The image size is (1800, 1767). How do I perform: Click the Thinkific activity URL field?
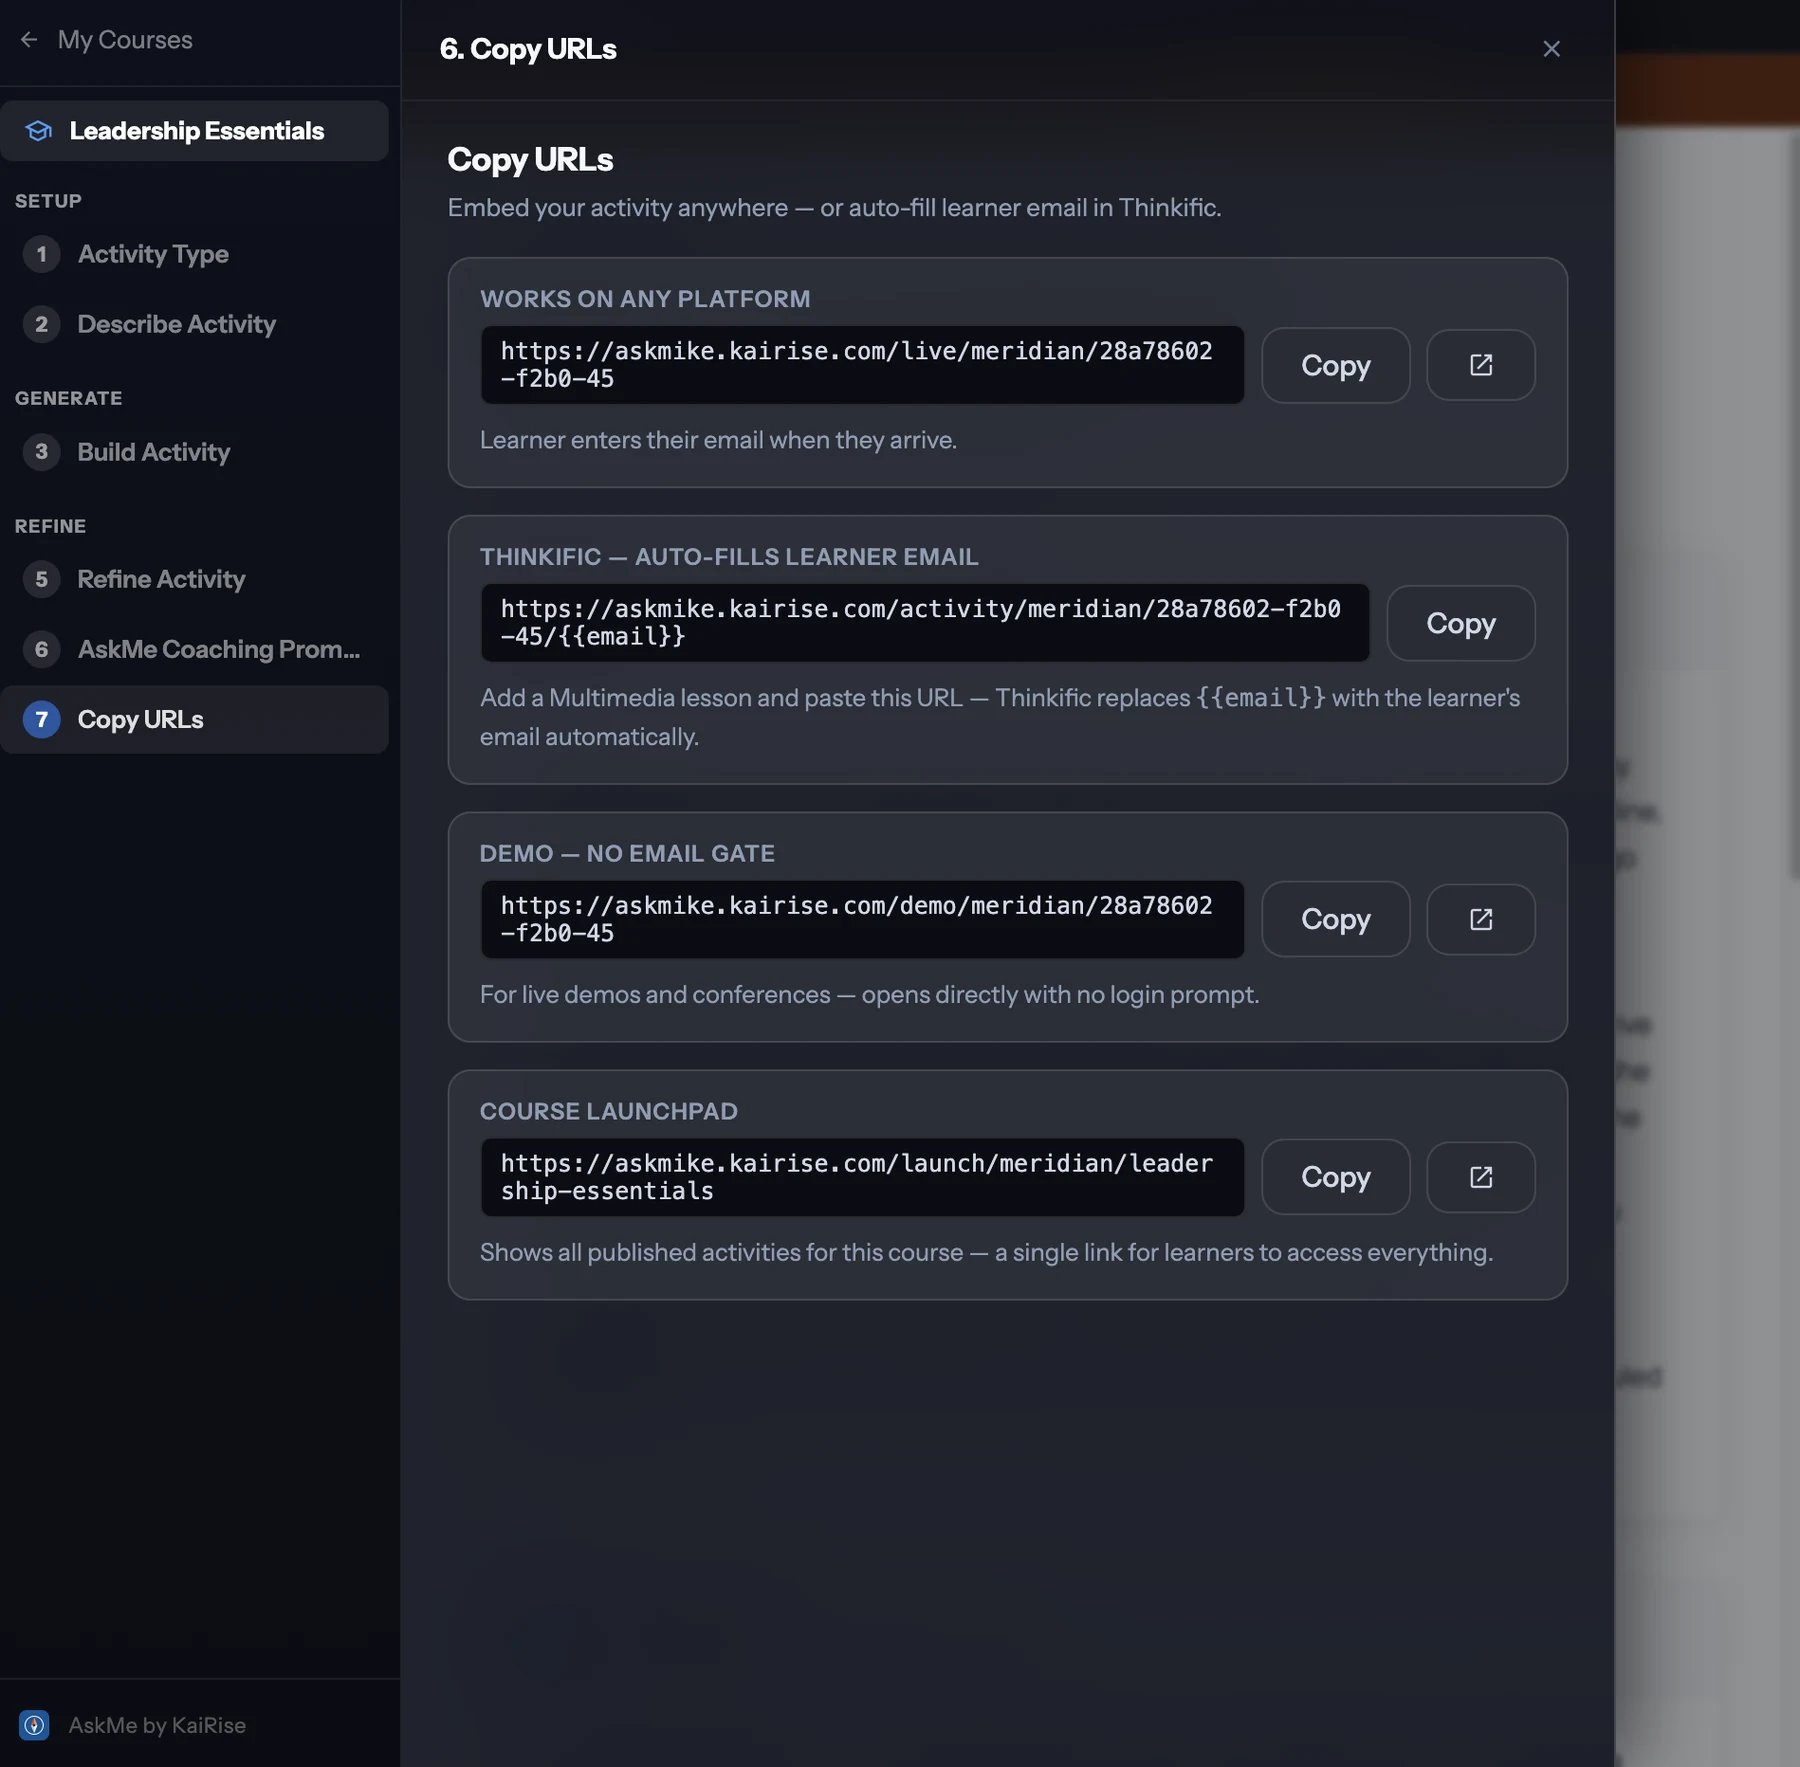pos(925,623)
